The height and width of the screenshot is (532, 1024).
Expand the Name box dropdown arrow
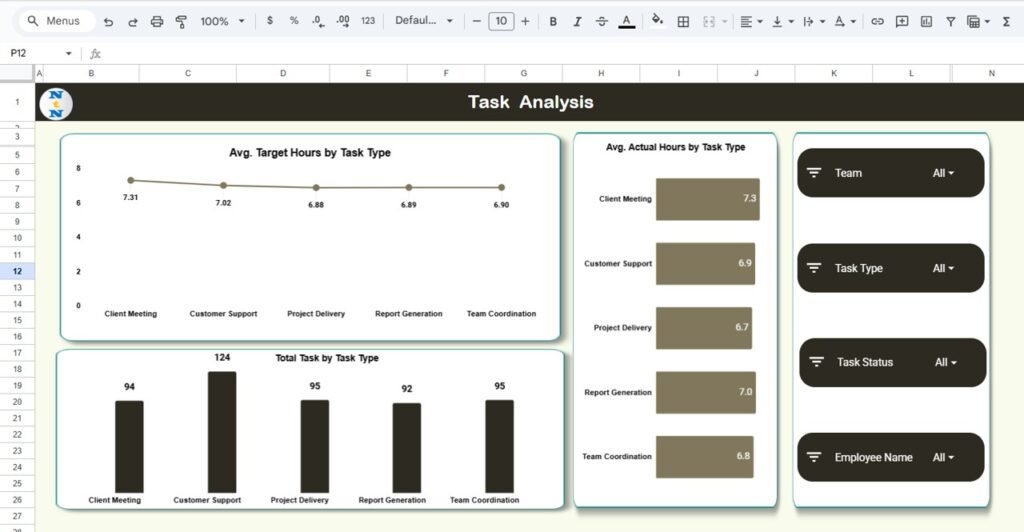(69, 54)
